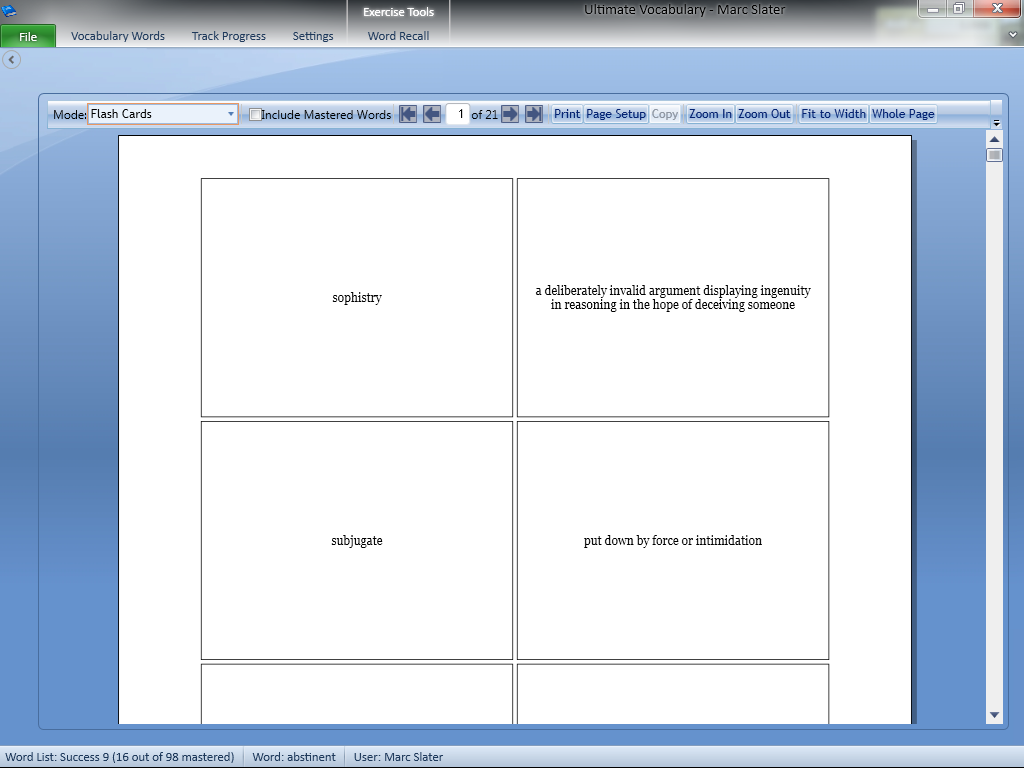The image size is (1024, 768).
Task: Open the Mode dropdown showing Flash Cards
Action: pyautogui.click(x=163, y=114)
